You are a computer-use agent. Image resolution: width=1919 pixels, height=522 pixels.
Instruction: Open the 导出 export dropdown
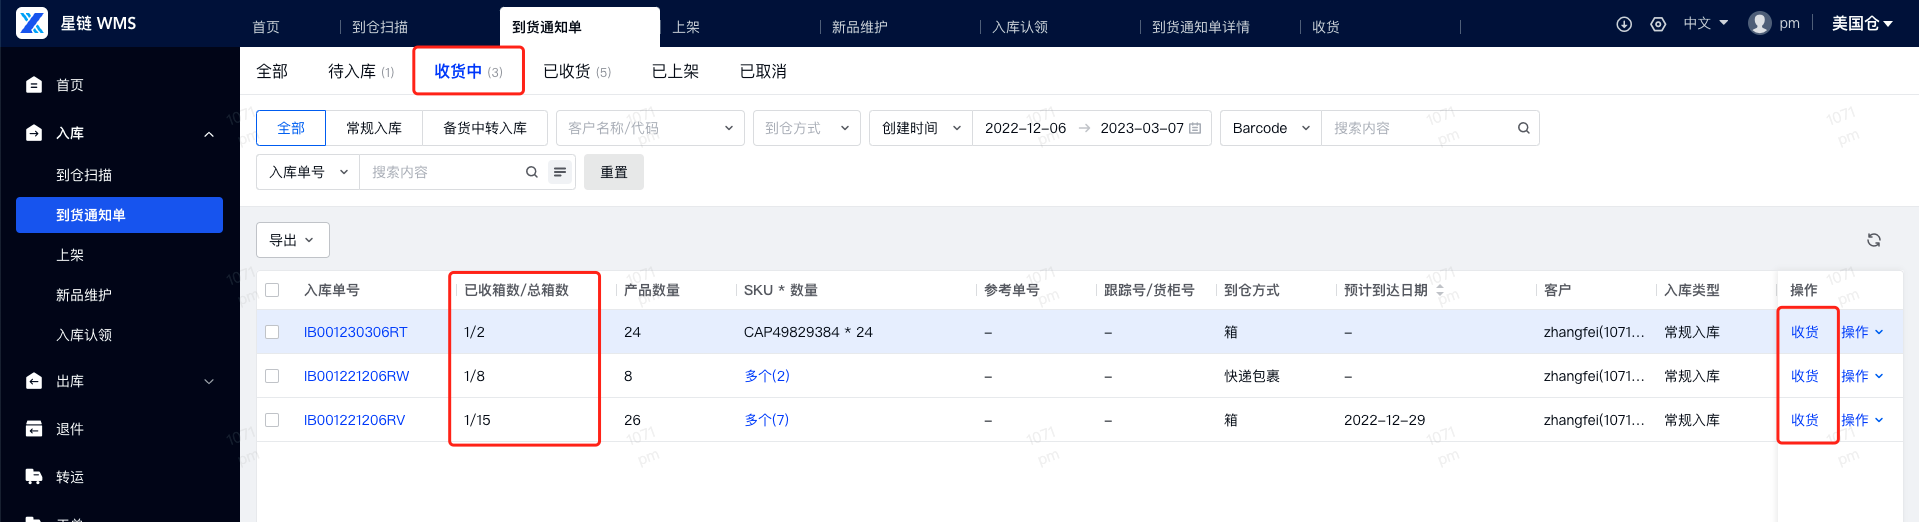(x=292, y=240)
